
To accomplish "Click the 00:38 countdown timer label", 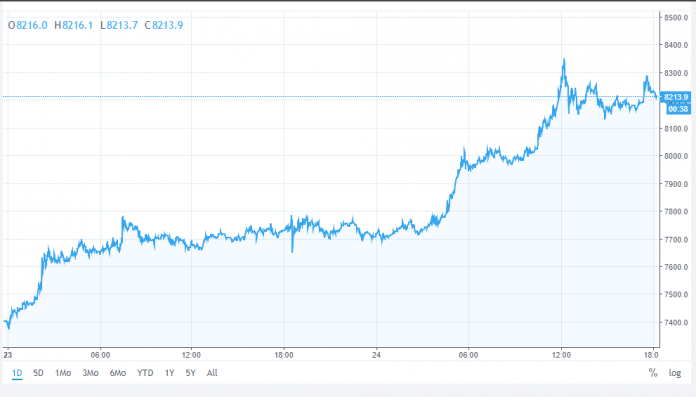I will 678,109.
